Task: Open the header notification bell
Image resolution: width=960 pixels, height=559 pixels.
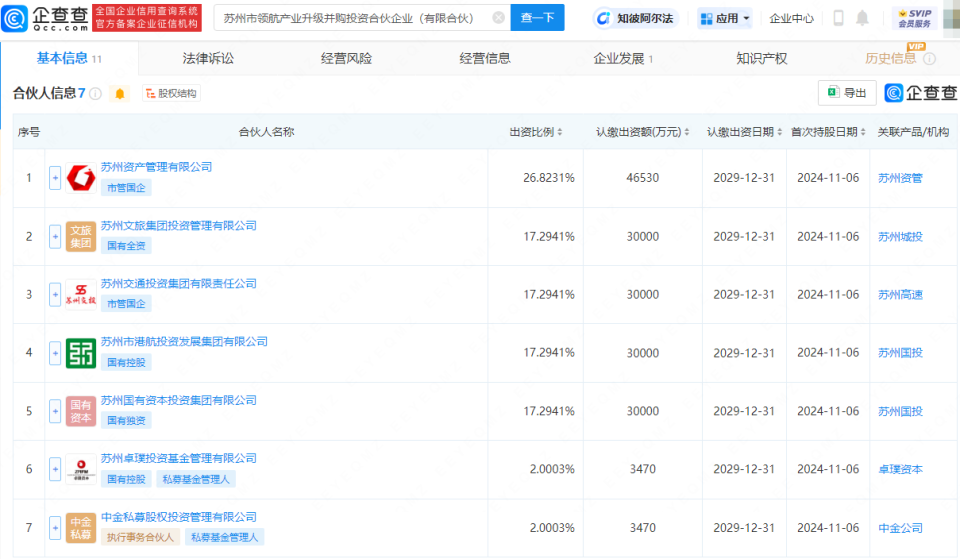Action: click(862, 18)
